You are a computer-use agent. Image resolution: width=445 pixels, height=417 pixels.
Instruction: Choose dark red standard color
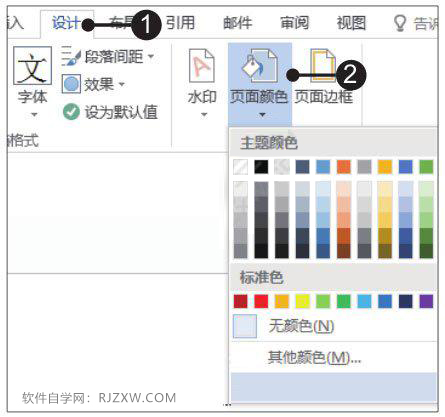click(x=240, y=301)
